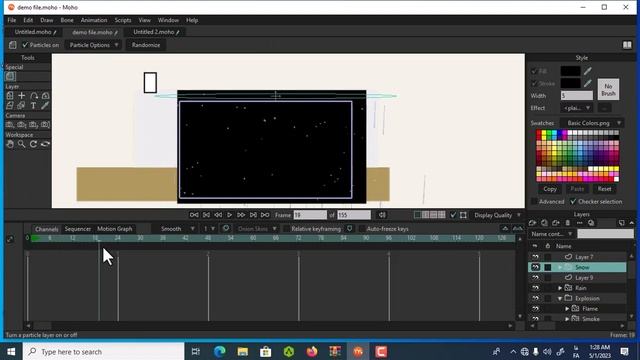This screenshot has width=640, height=360.
Task: Open the Scripts menu
Action: (x=123, y=20)
